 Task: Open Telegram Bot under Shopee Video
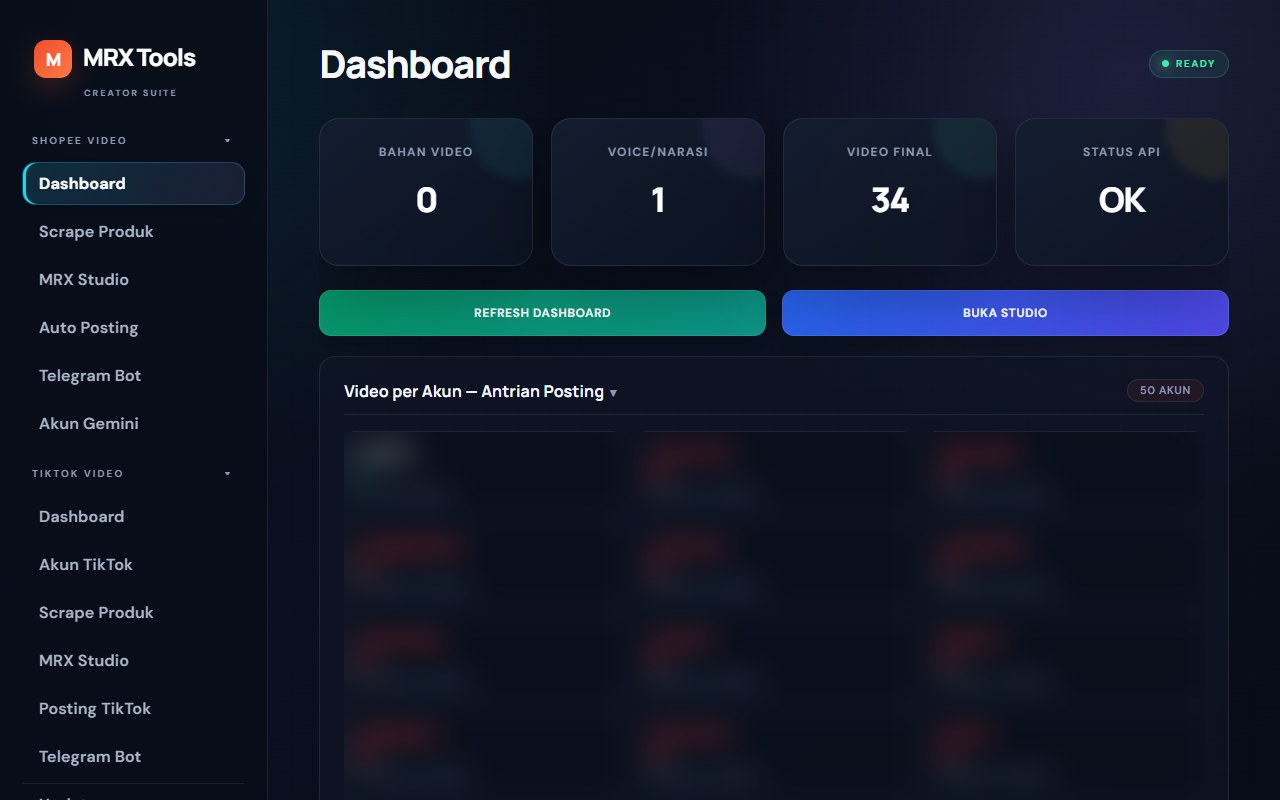click(x=134, y=375)
